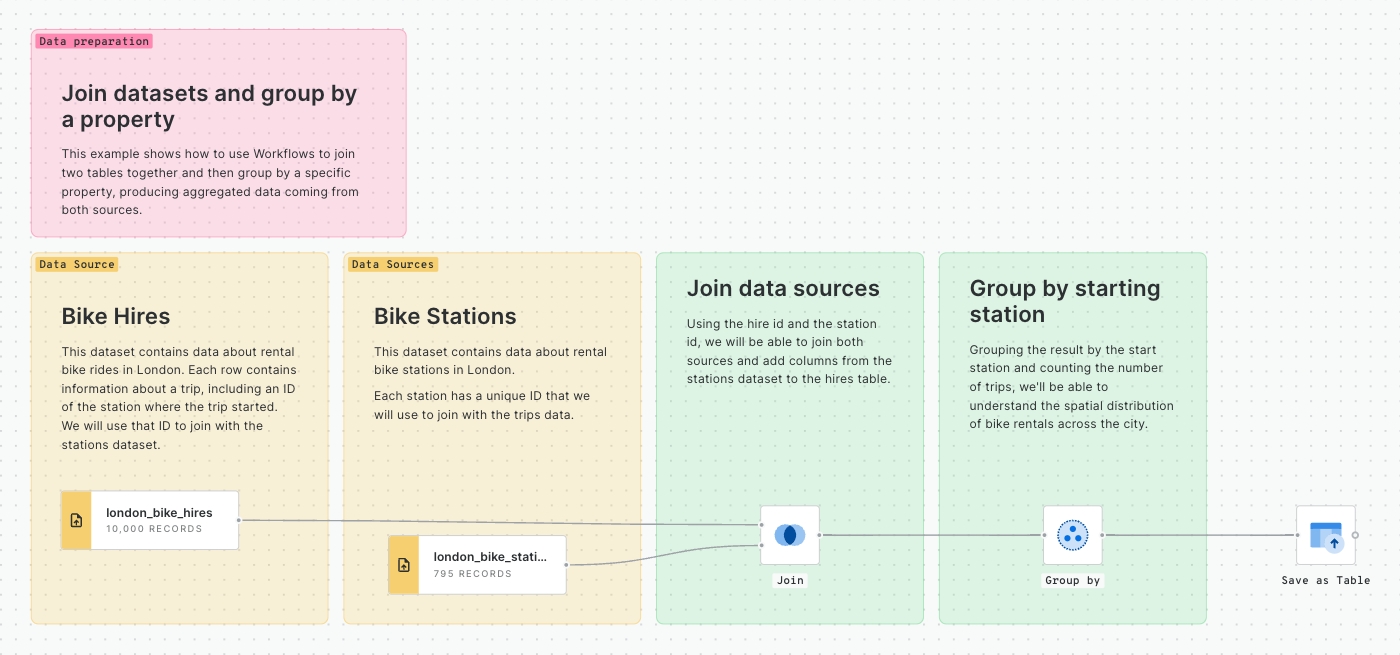Image resolution: width=1400 pixels, height=655 pixels.
Task: Click the top input port of Join node
Action: 761,525
